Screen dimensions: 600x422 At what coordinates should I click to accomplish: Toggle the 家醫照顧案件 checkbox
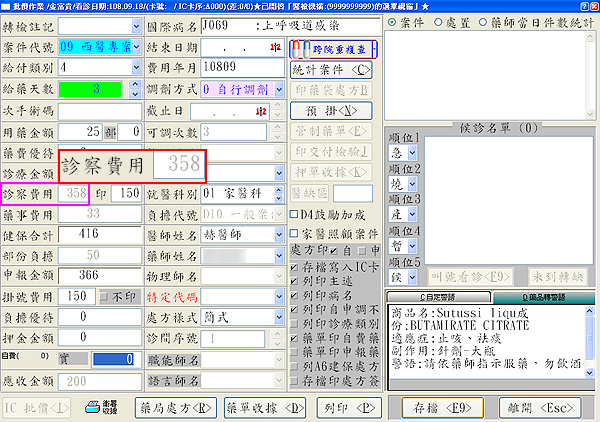tap(294, 232)
